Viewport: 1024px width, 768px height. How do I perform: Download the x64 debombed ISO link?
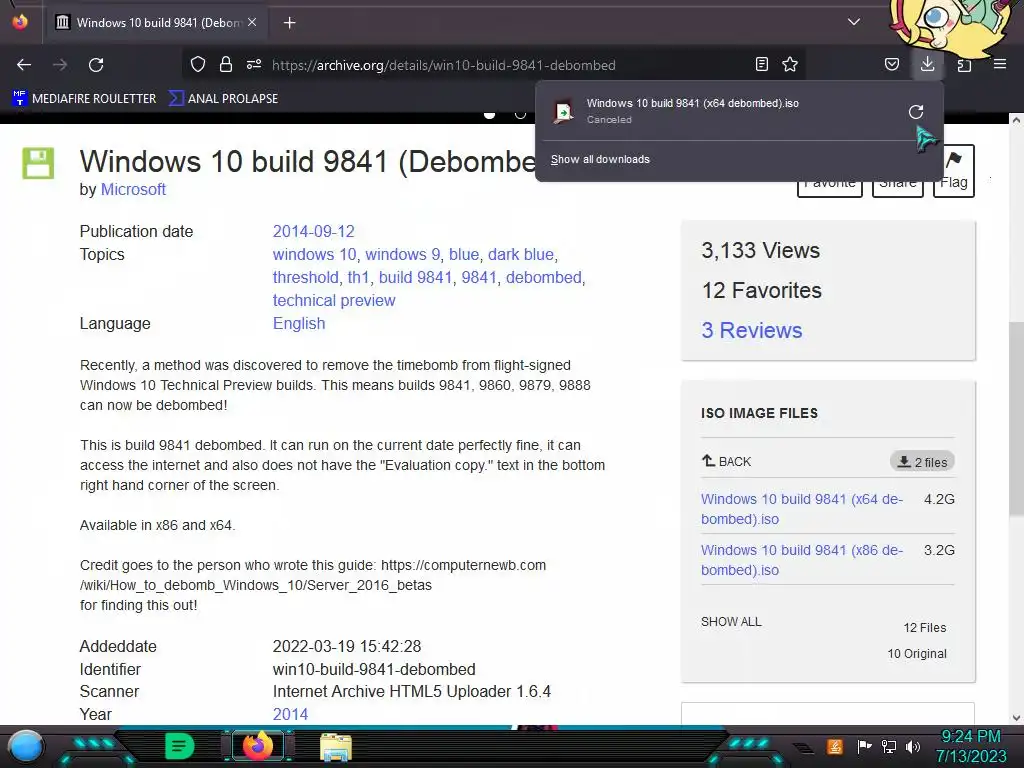802,509
